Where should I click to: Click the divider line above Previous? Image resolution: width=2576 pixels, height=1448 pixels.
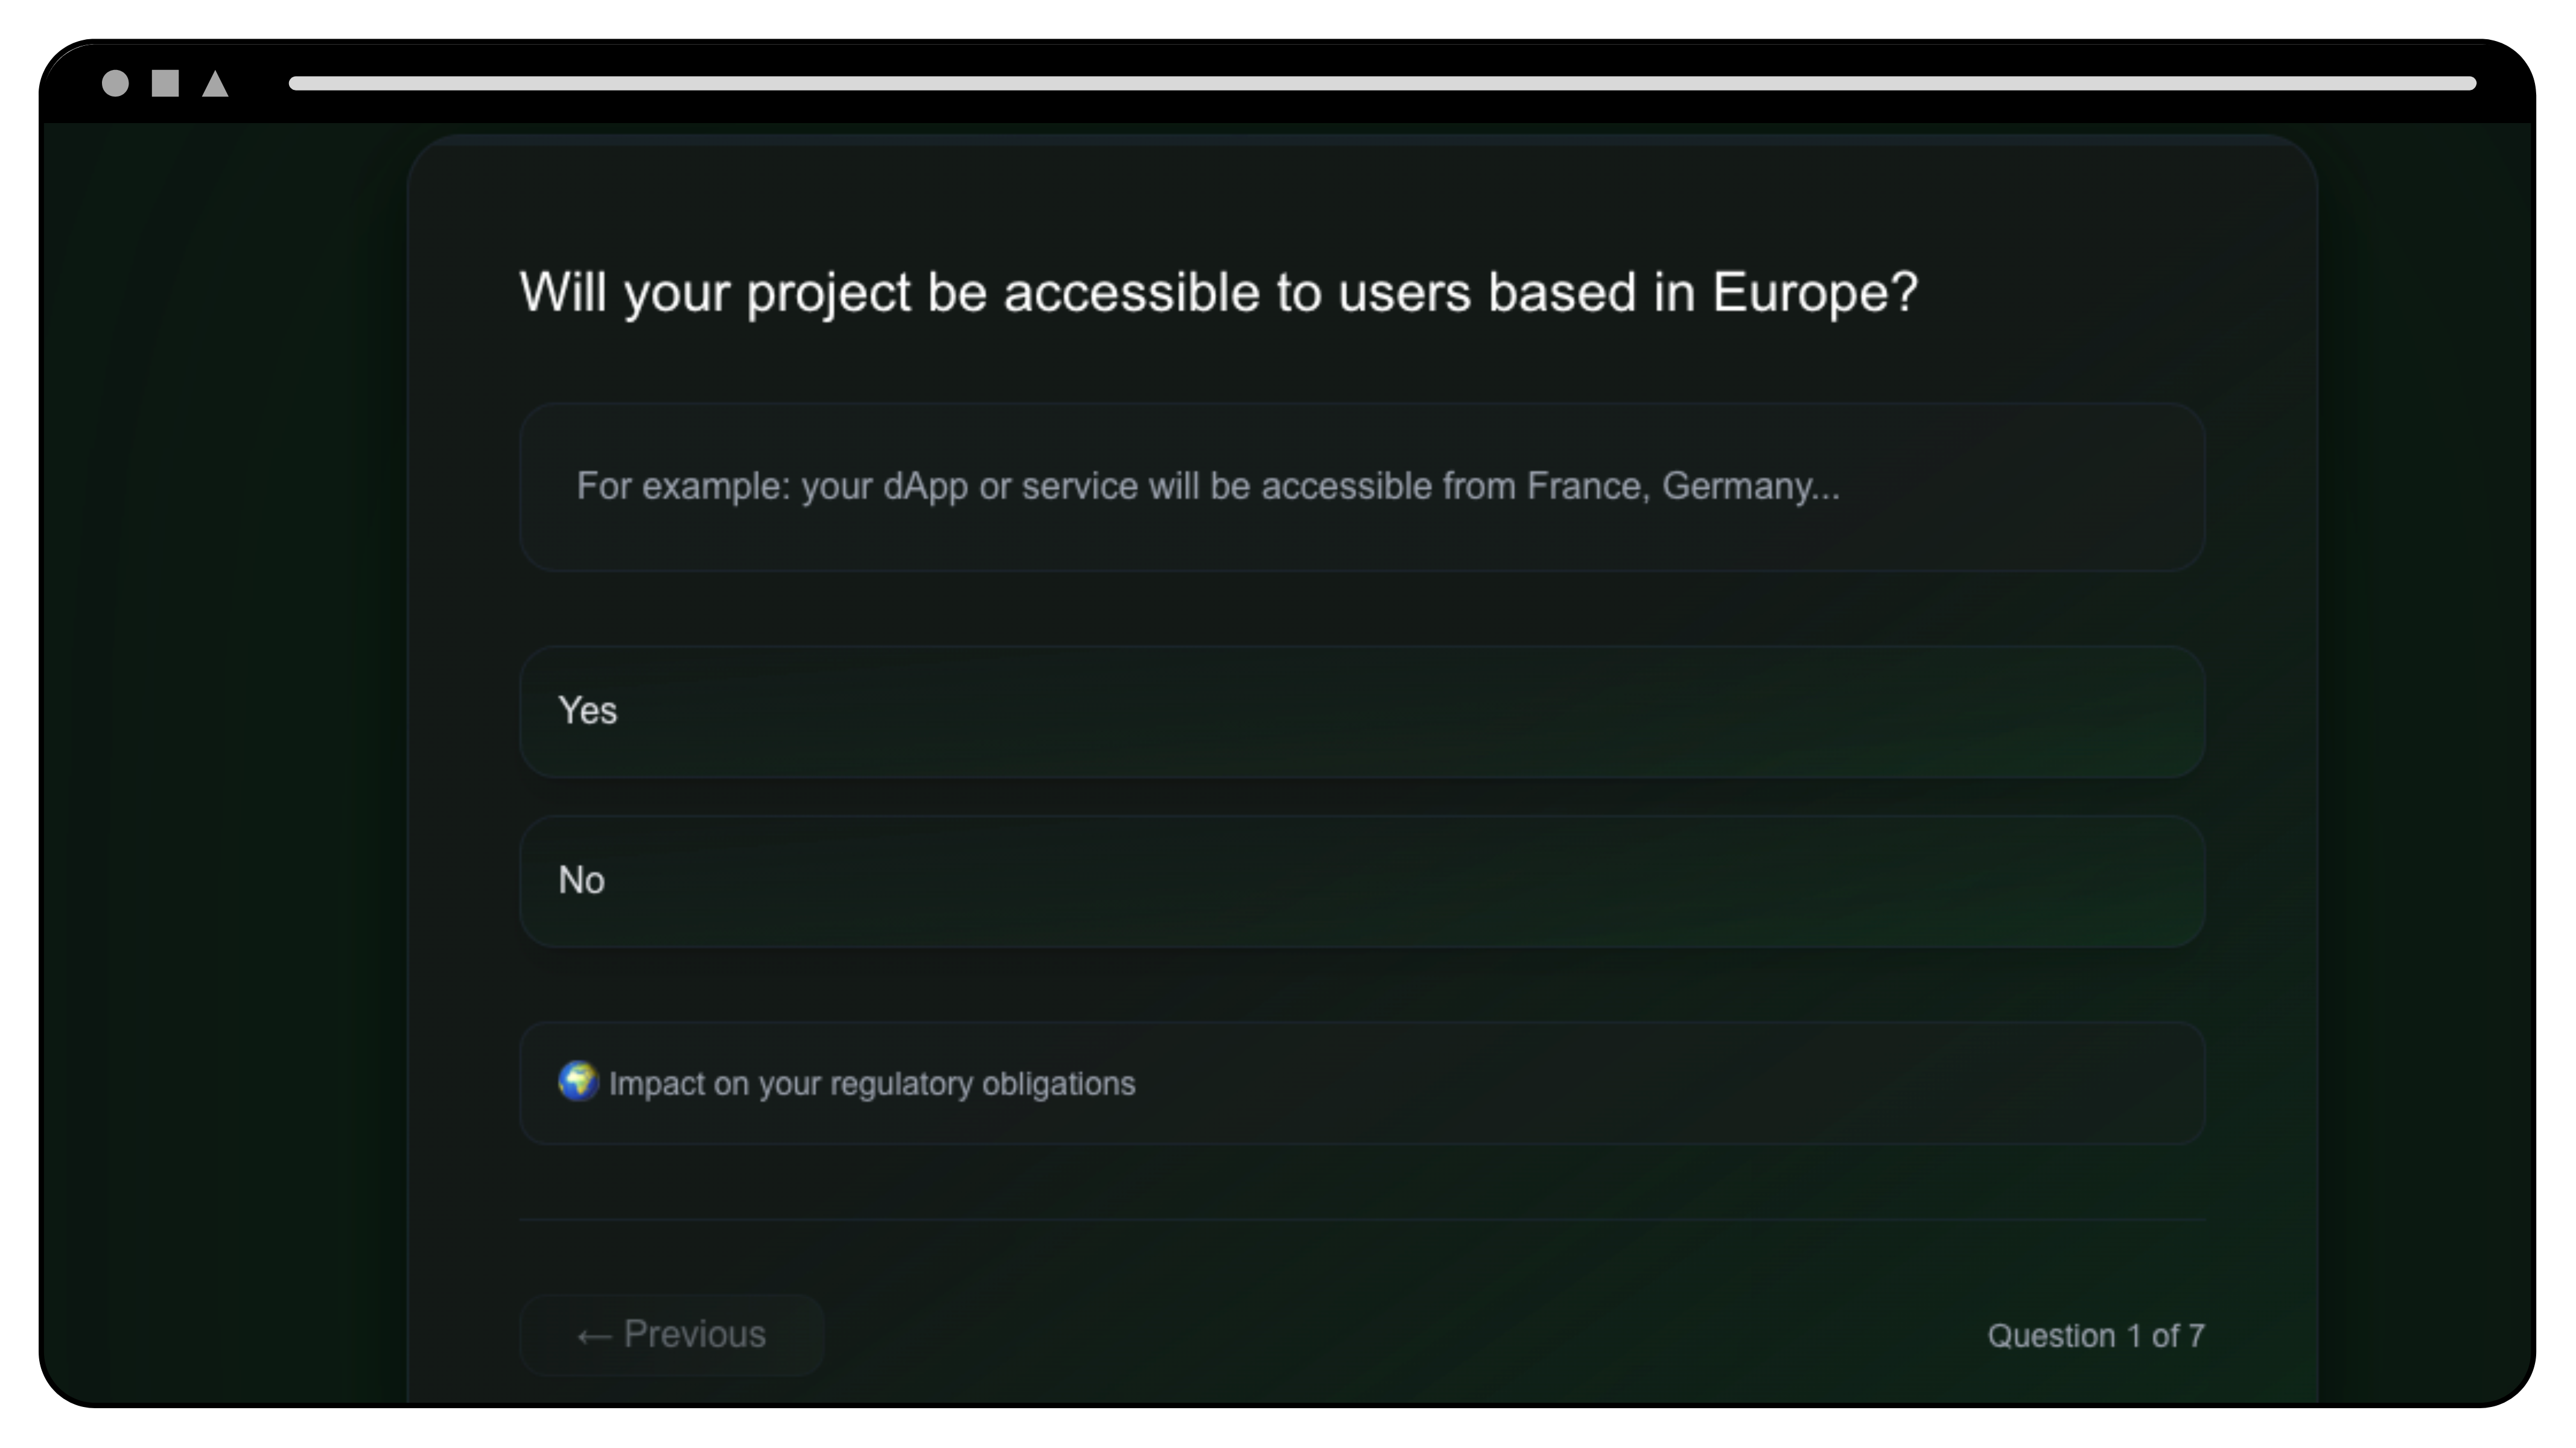coord(1362,1220)
